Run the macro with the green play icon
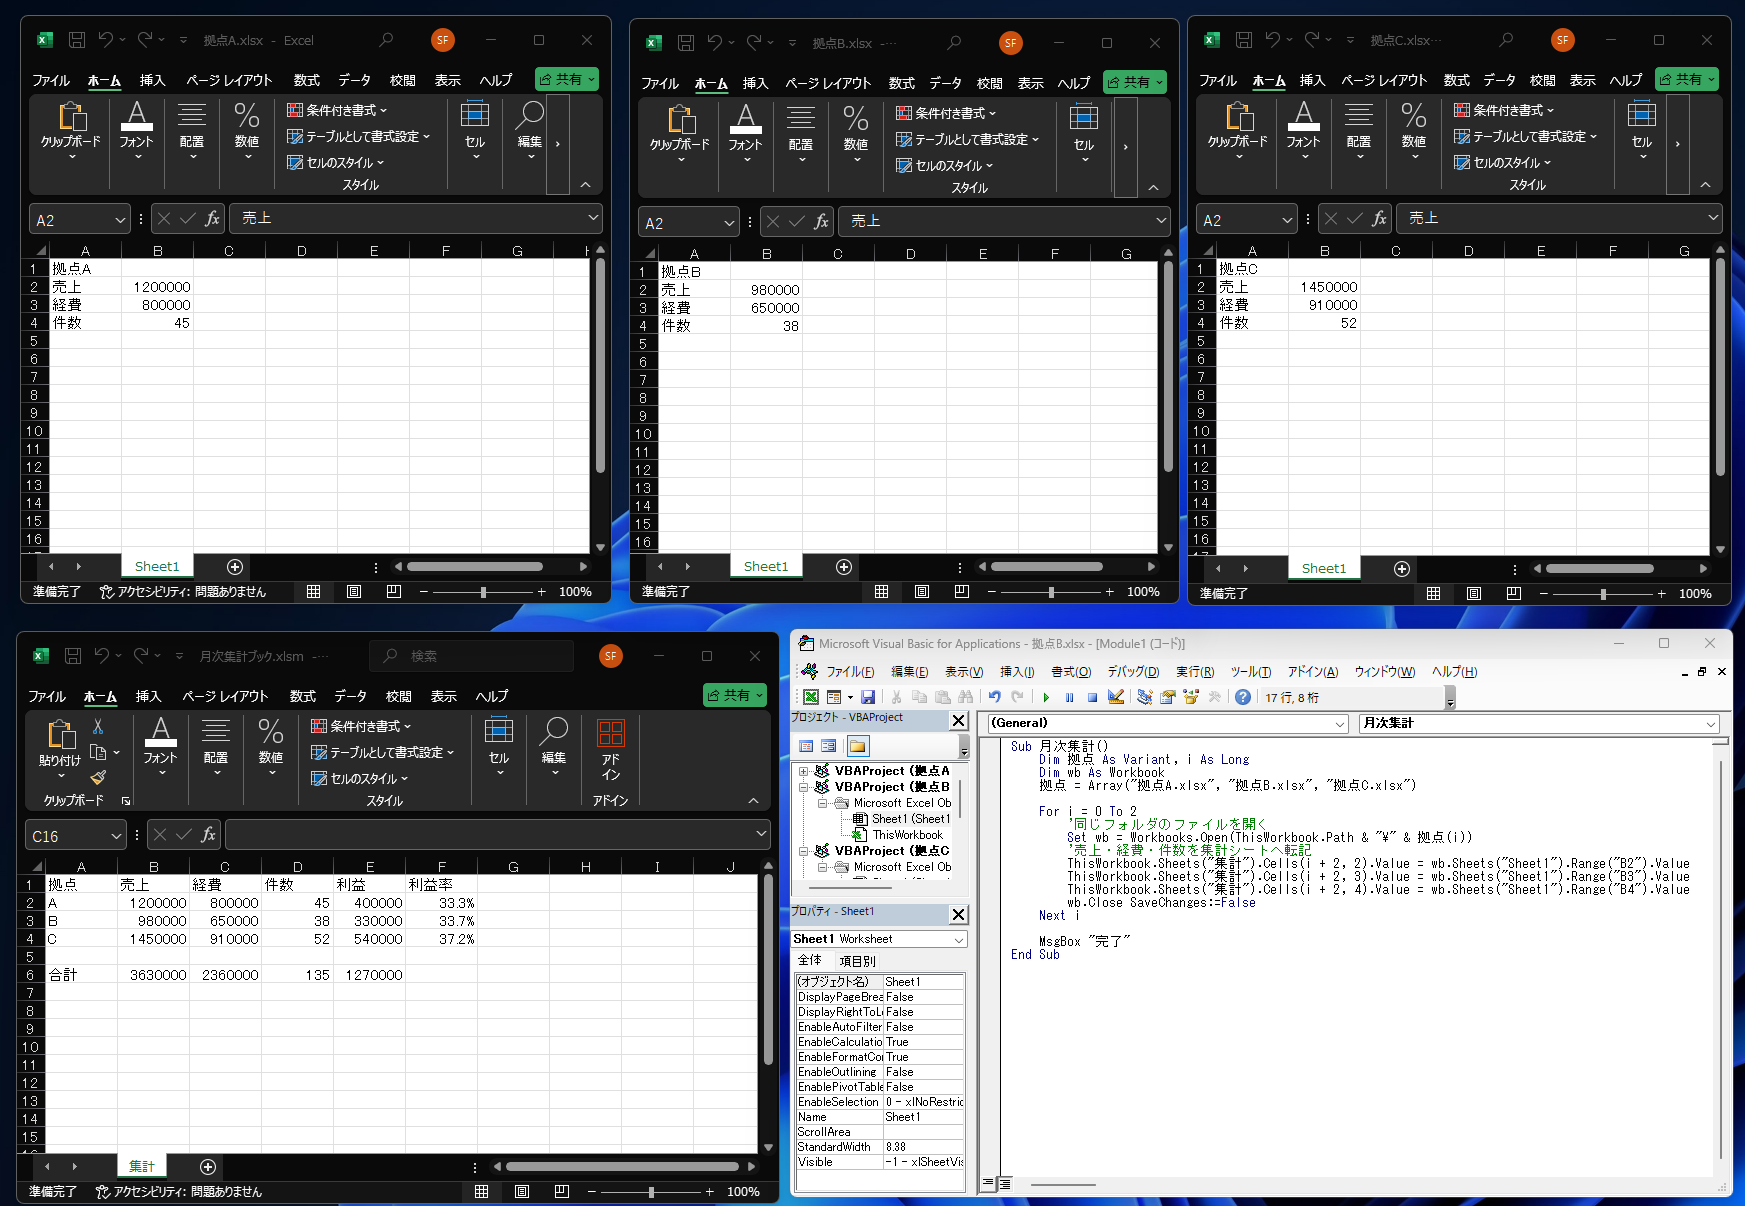The image size is (1745, 1206). tap(1046, 697)
